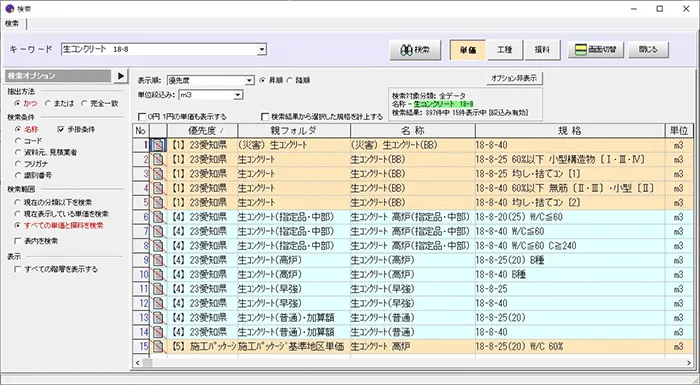Run search with the binoculars 検索 button
The width and height of the screenshot is (700, 385).
click(415, 50)
